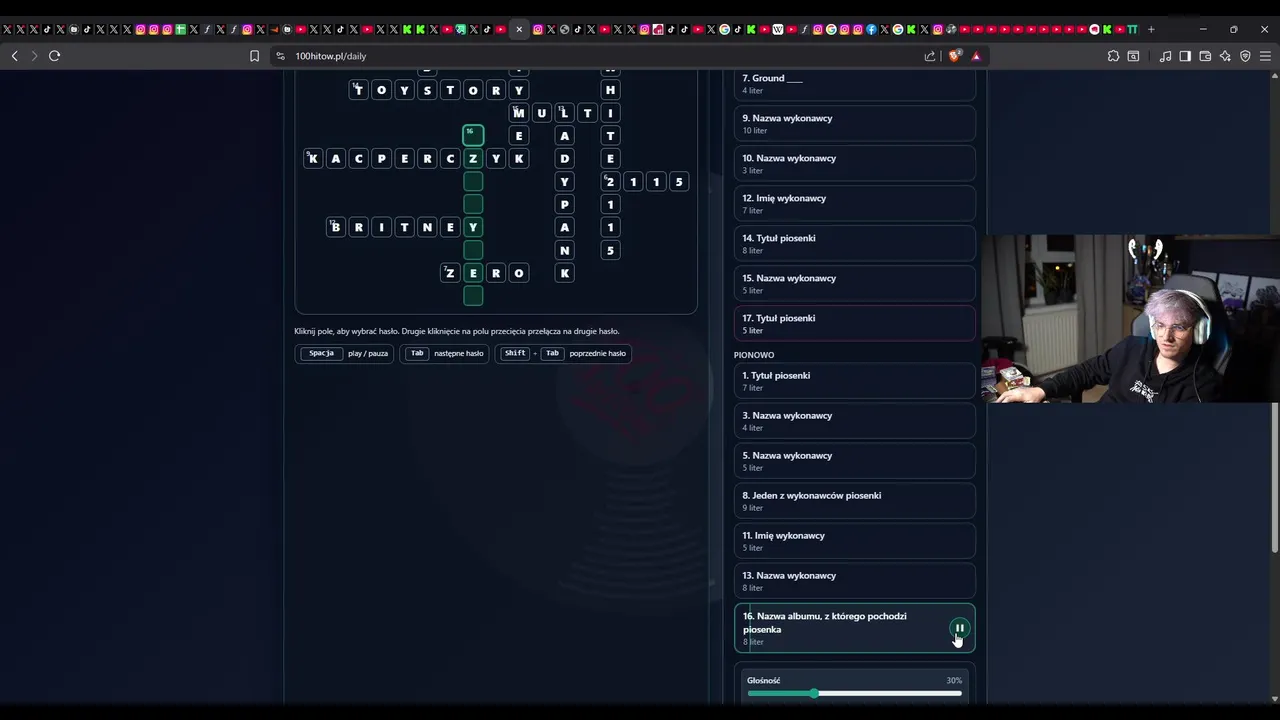
Task: Click the first 2 cell of 2115
Action: tap(610, 181)
